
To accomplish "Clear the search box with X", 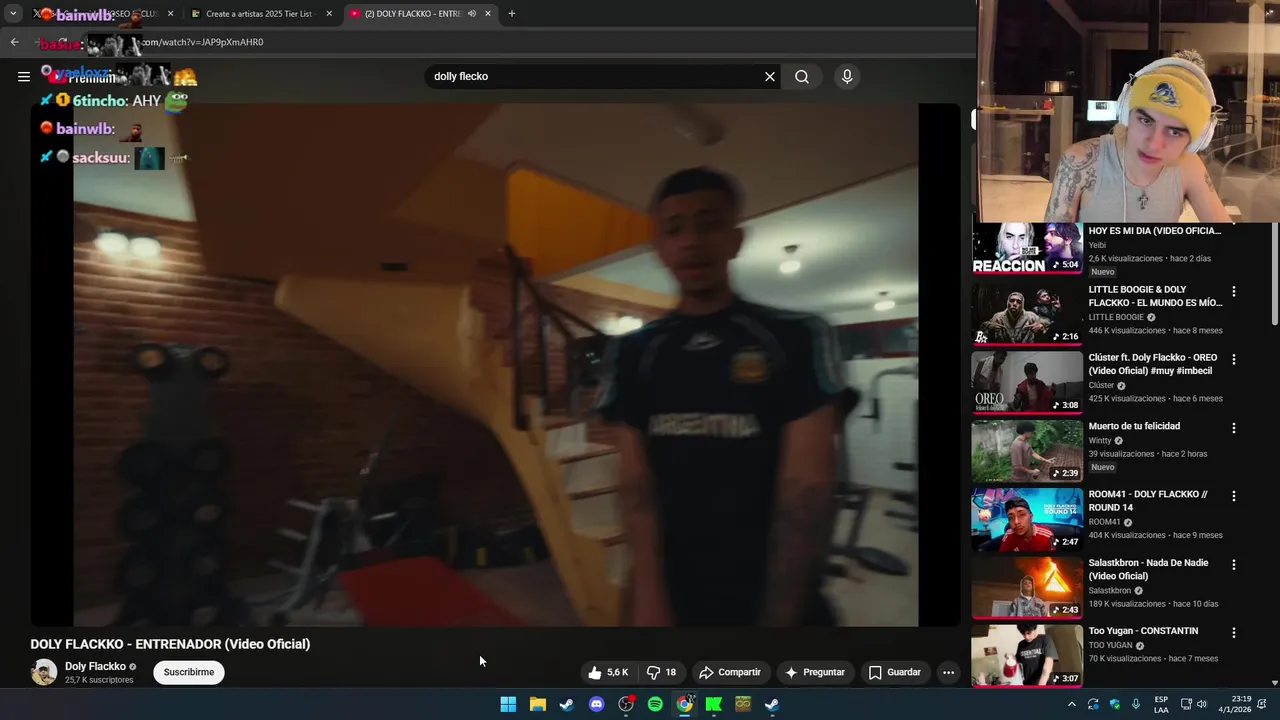I will (x=770, y=76).
